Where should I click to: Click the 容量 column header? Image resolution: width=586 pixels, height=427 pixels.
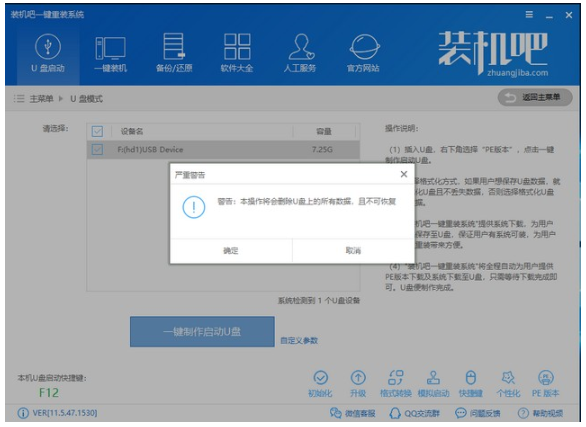[x=324, y=131]
